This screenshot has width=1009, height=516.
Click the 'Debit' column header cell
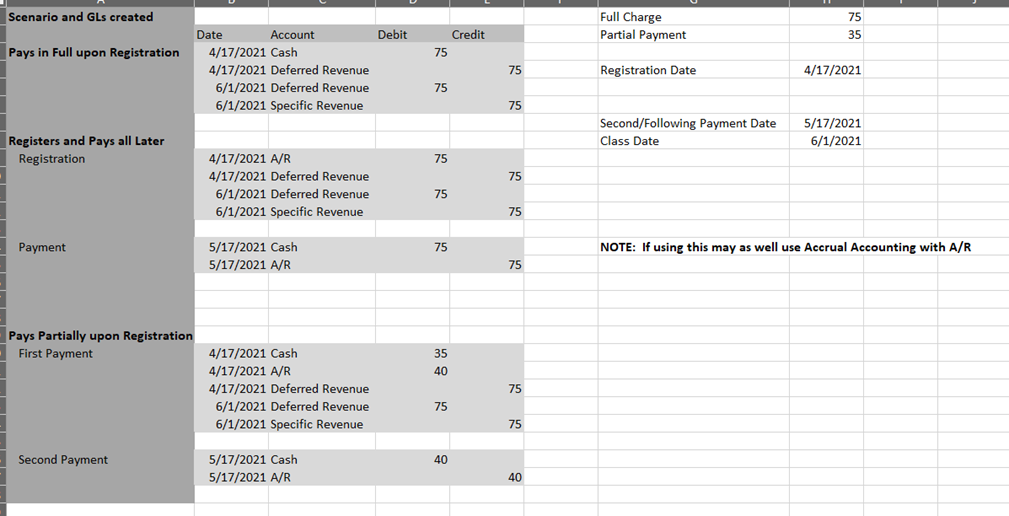[412, 35]
